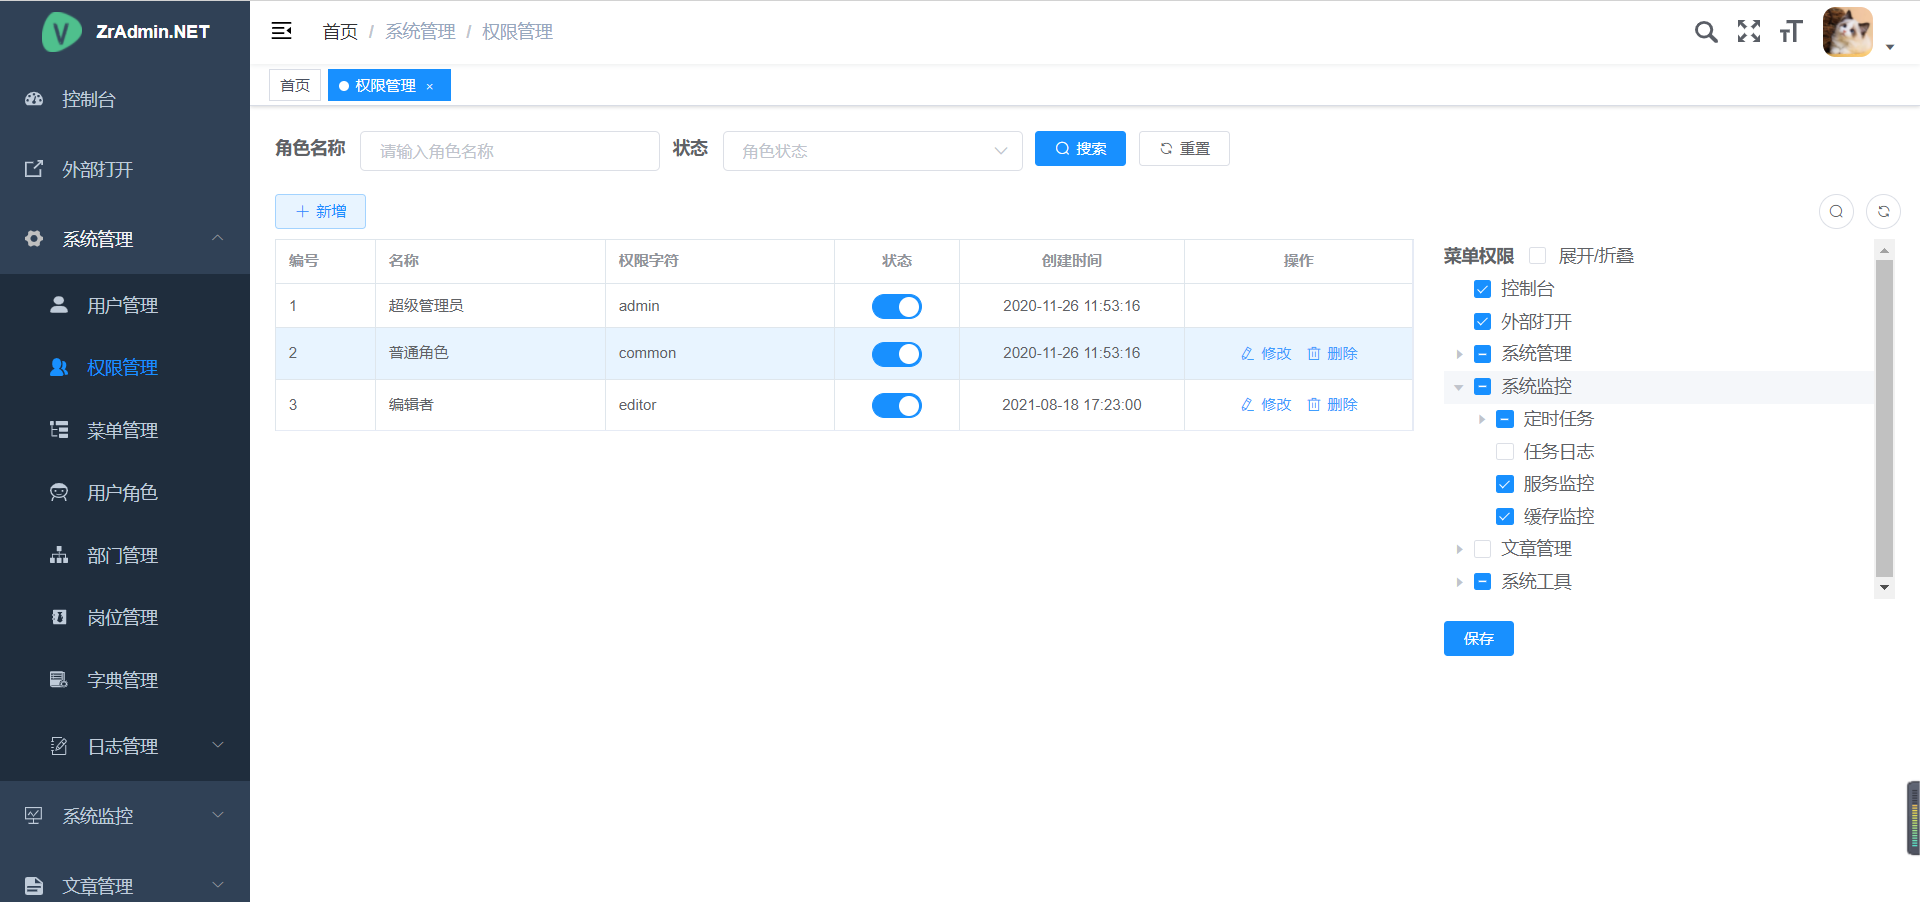
Task: Open the font size setting icon
Action: [1791, 32]
